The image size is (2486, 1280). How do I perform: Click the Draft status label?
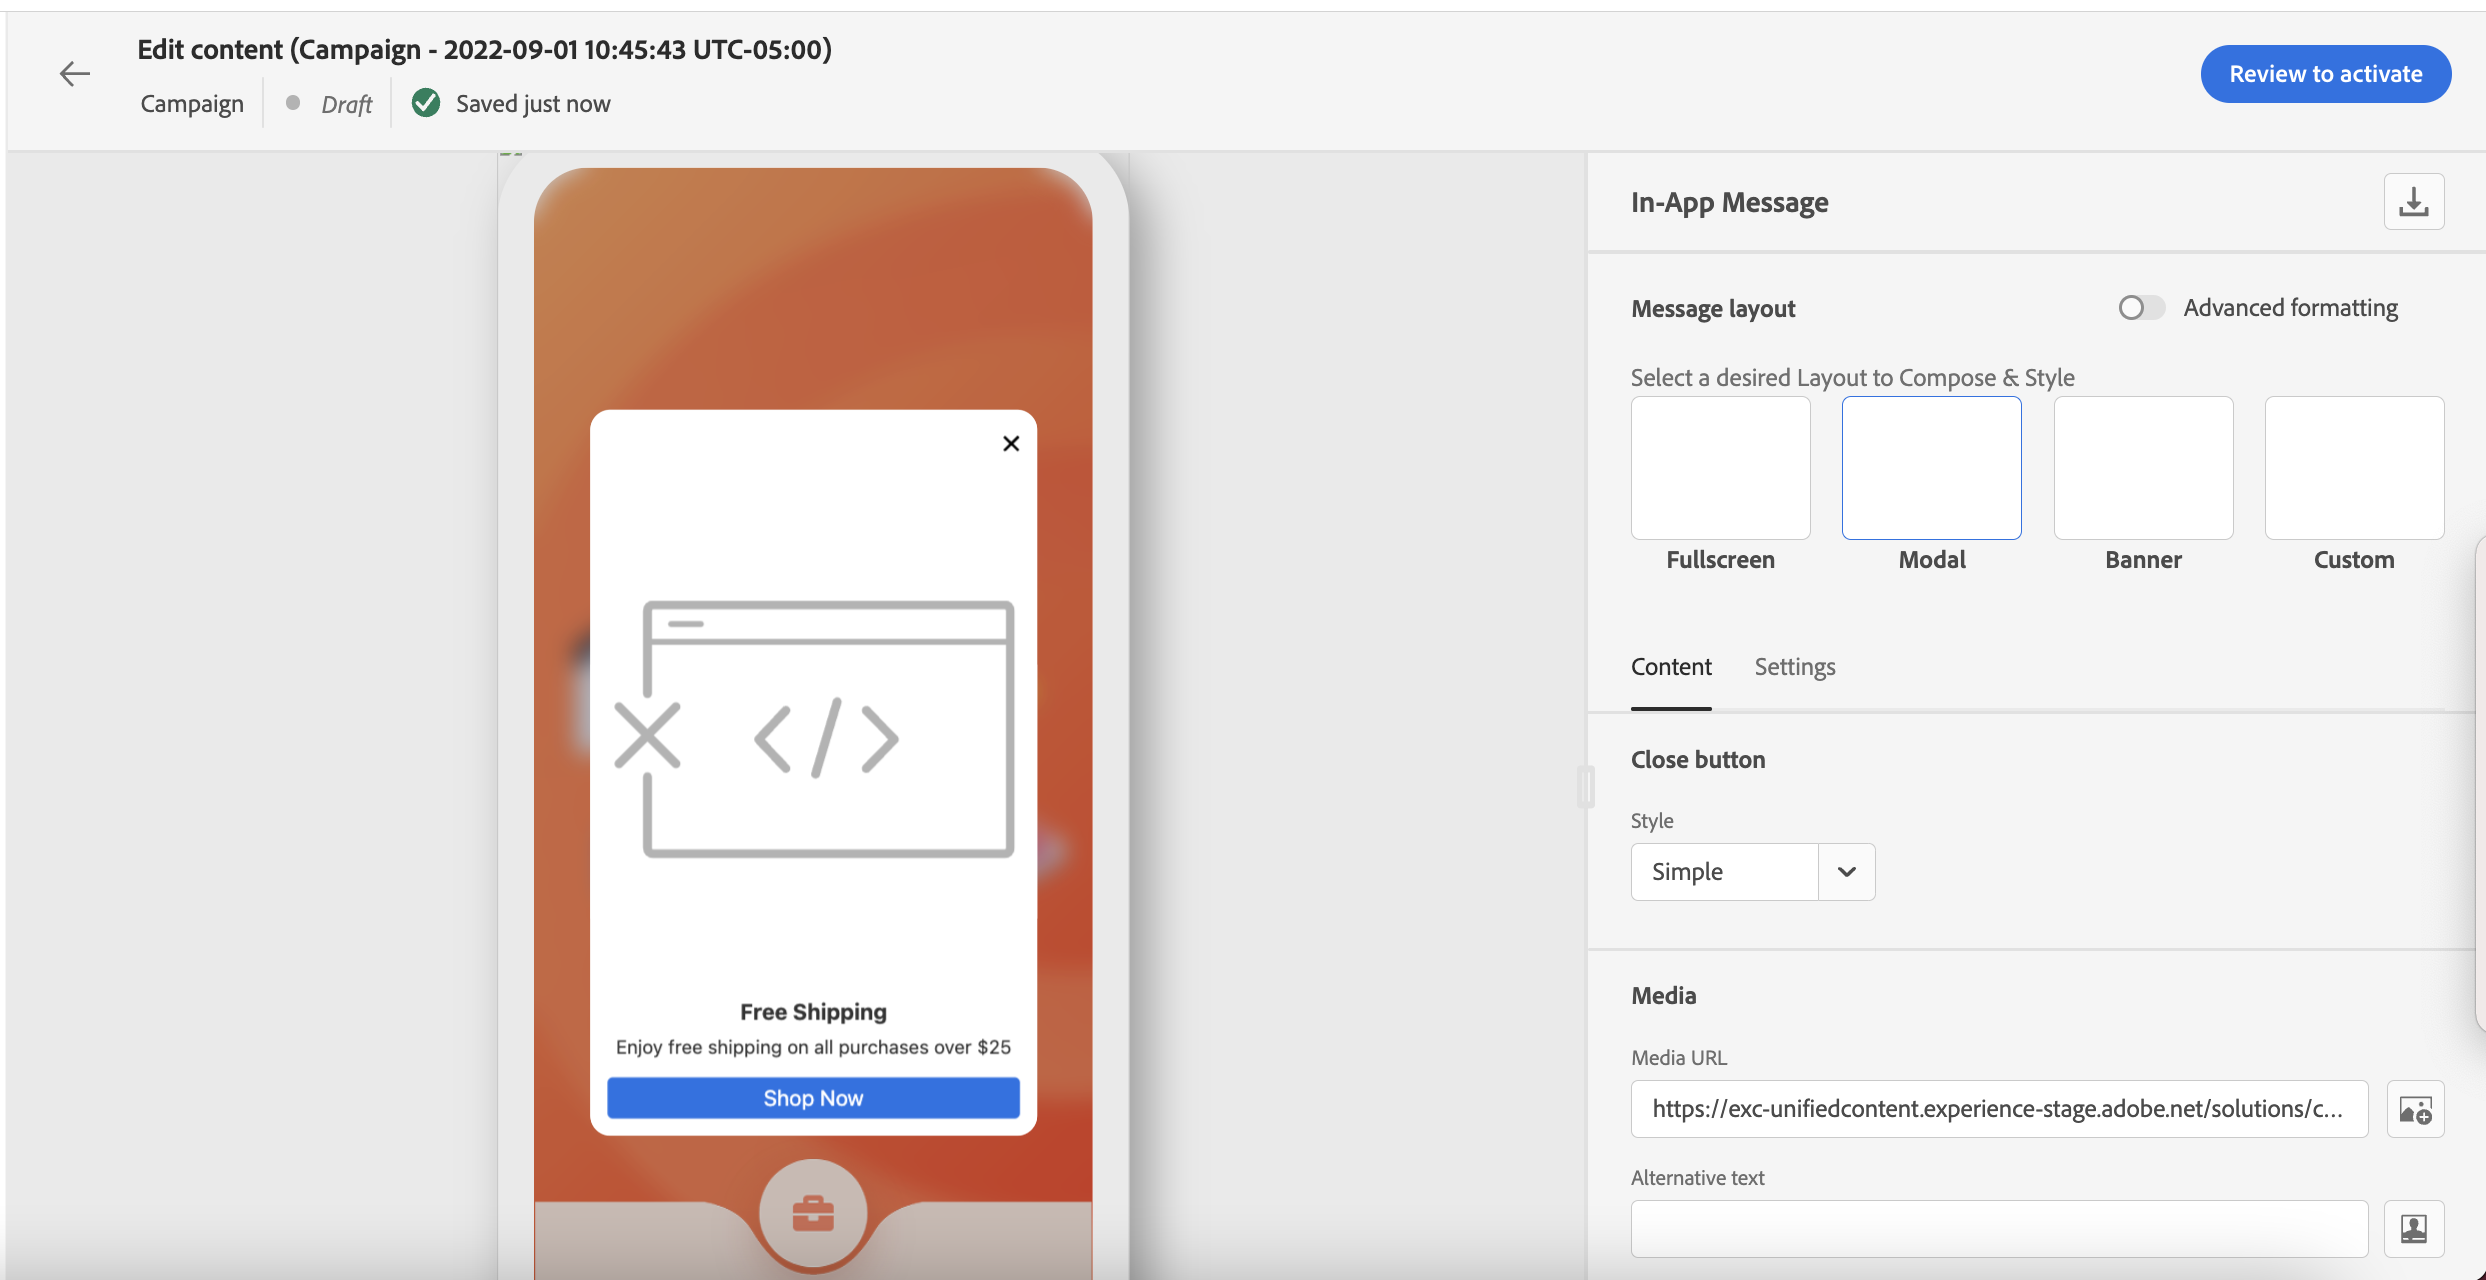coord(346,104)
